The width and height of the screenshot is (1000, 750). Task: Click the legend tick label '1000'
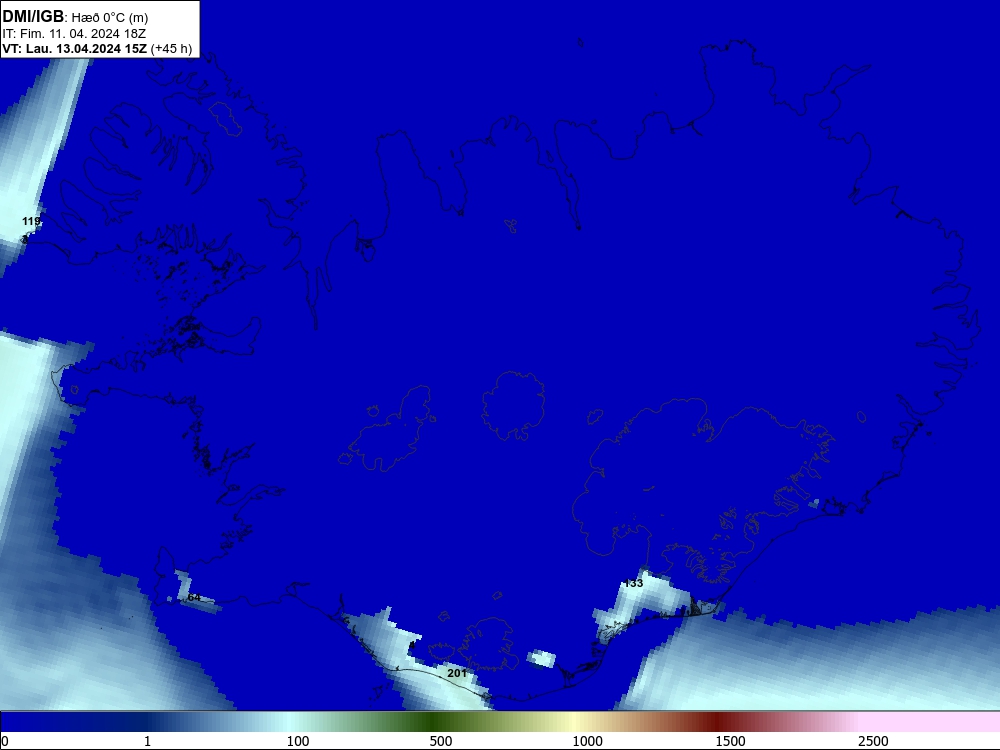tap(587, 741)
